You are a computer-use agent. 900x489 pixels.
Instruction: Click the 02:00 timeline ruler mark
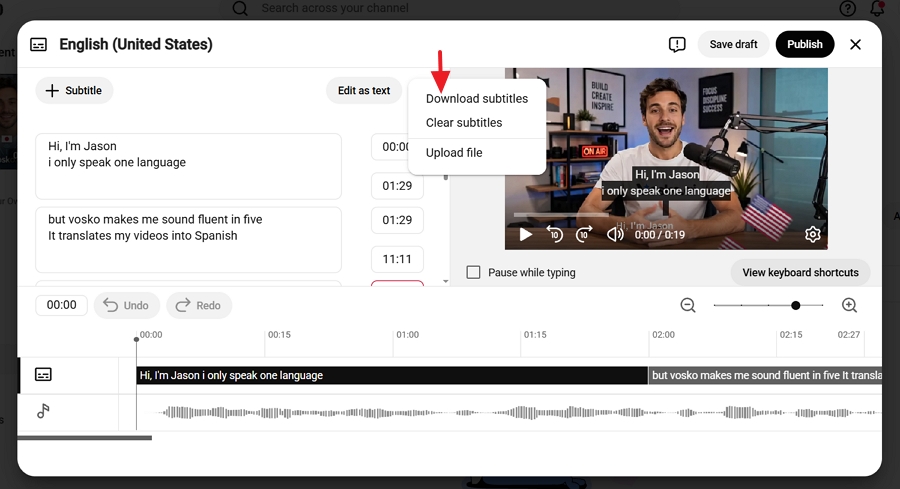[663, 335]
